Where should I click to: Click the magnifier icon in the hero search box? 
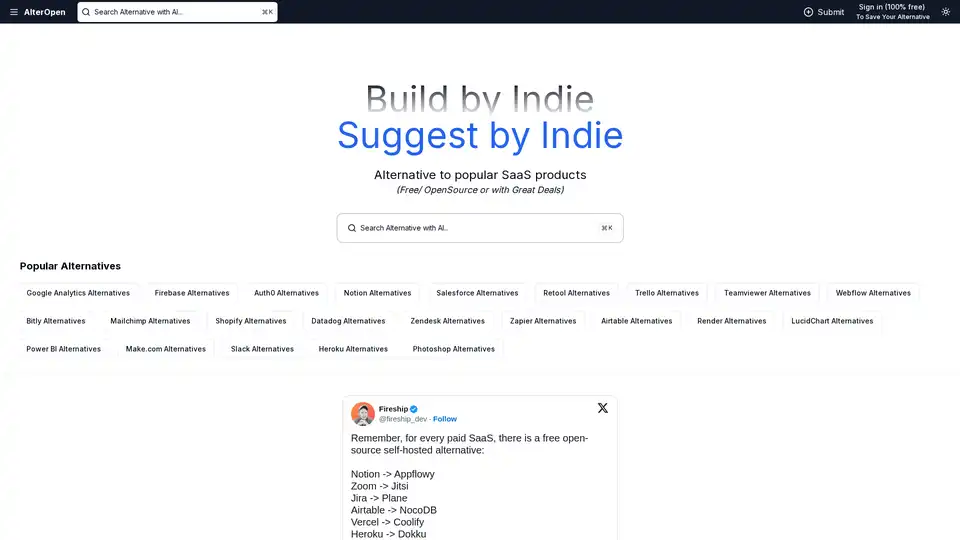pyautogui.click(x=352, y=228)
